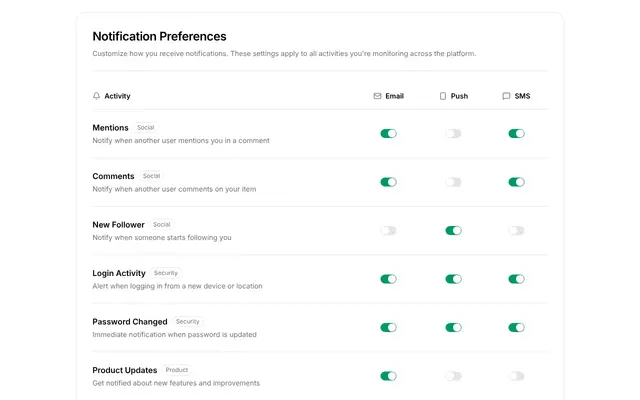Select the Password Changed row title

tap(130, 322)
